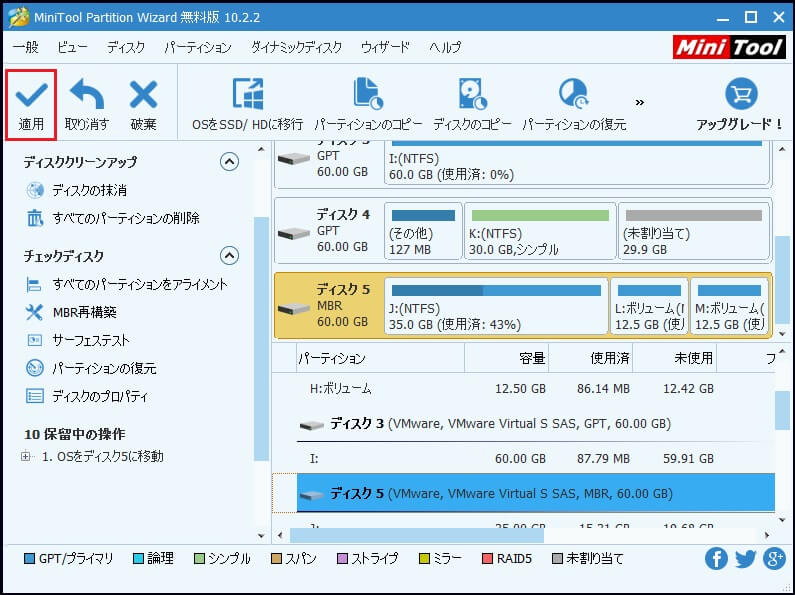Sort by 容量 column header

coord(507,358)
